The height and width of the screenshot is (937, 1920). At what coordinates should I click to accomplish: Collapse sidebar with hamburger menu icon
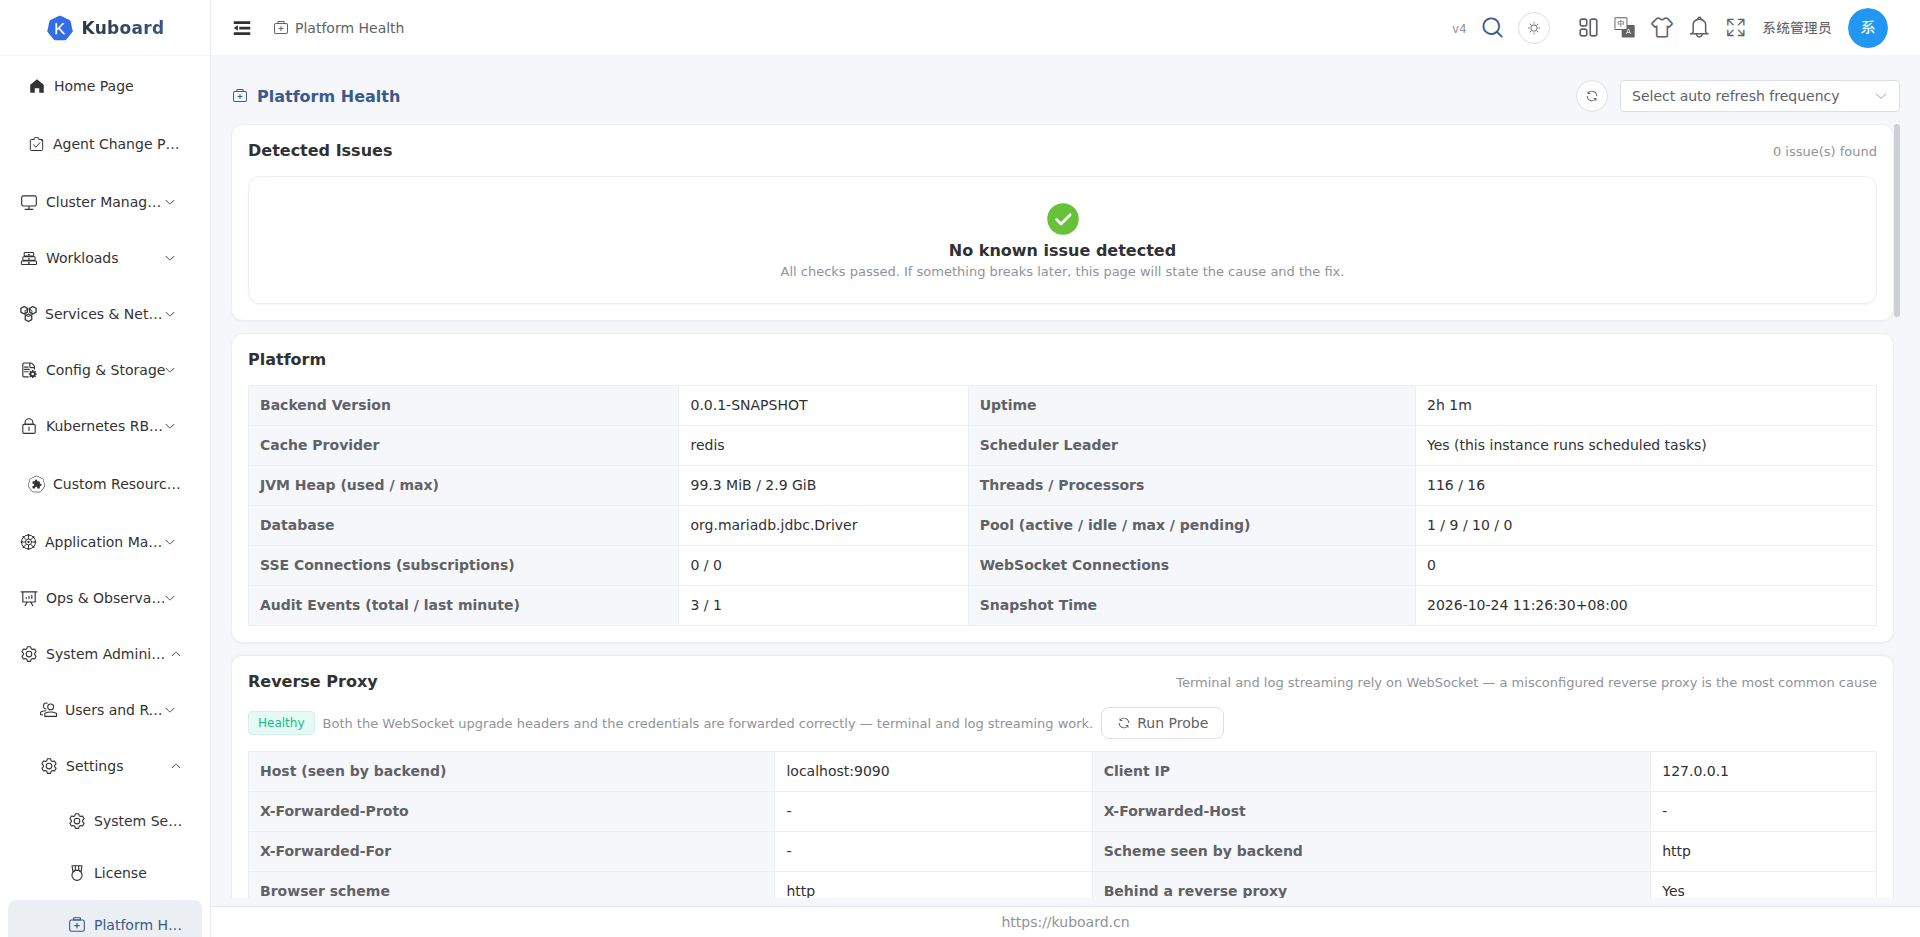pos(242,28)
